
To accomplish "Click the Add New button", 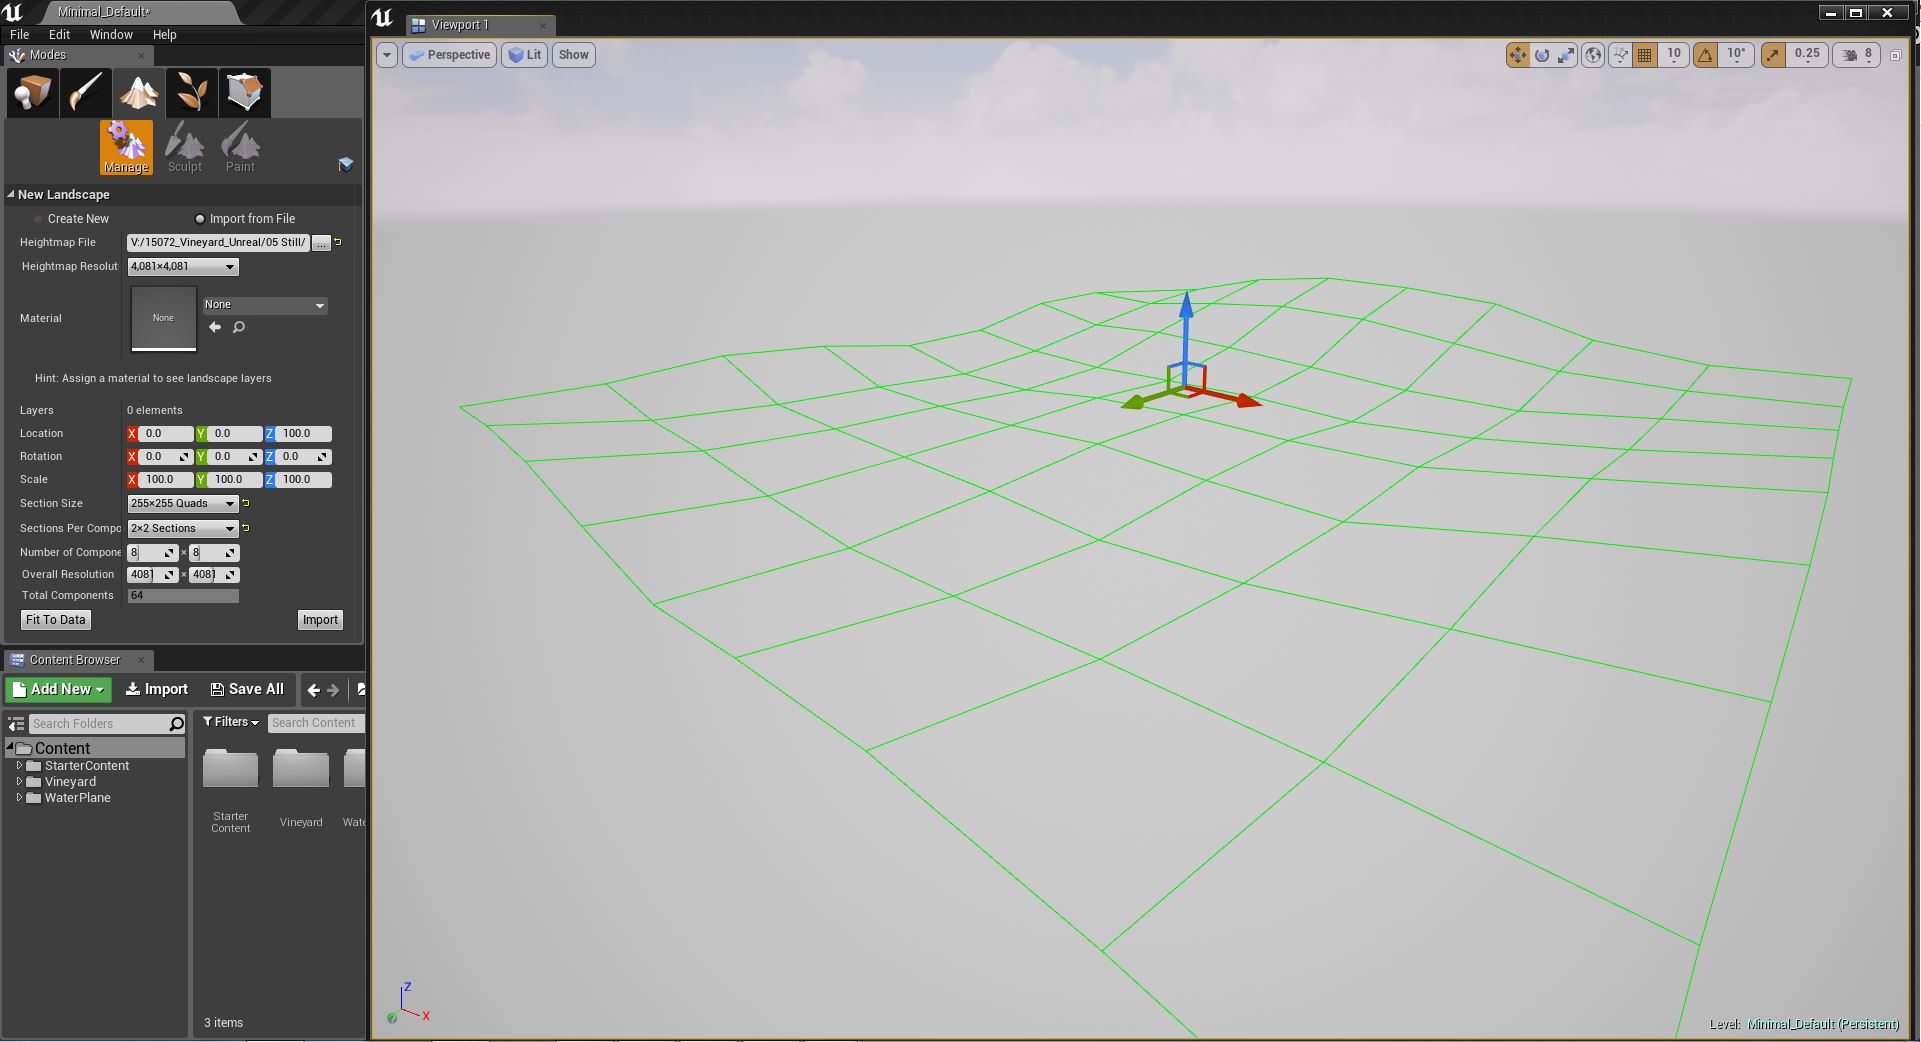I will click(x=59, y=690).
